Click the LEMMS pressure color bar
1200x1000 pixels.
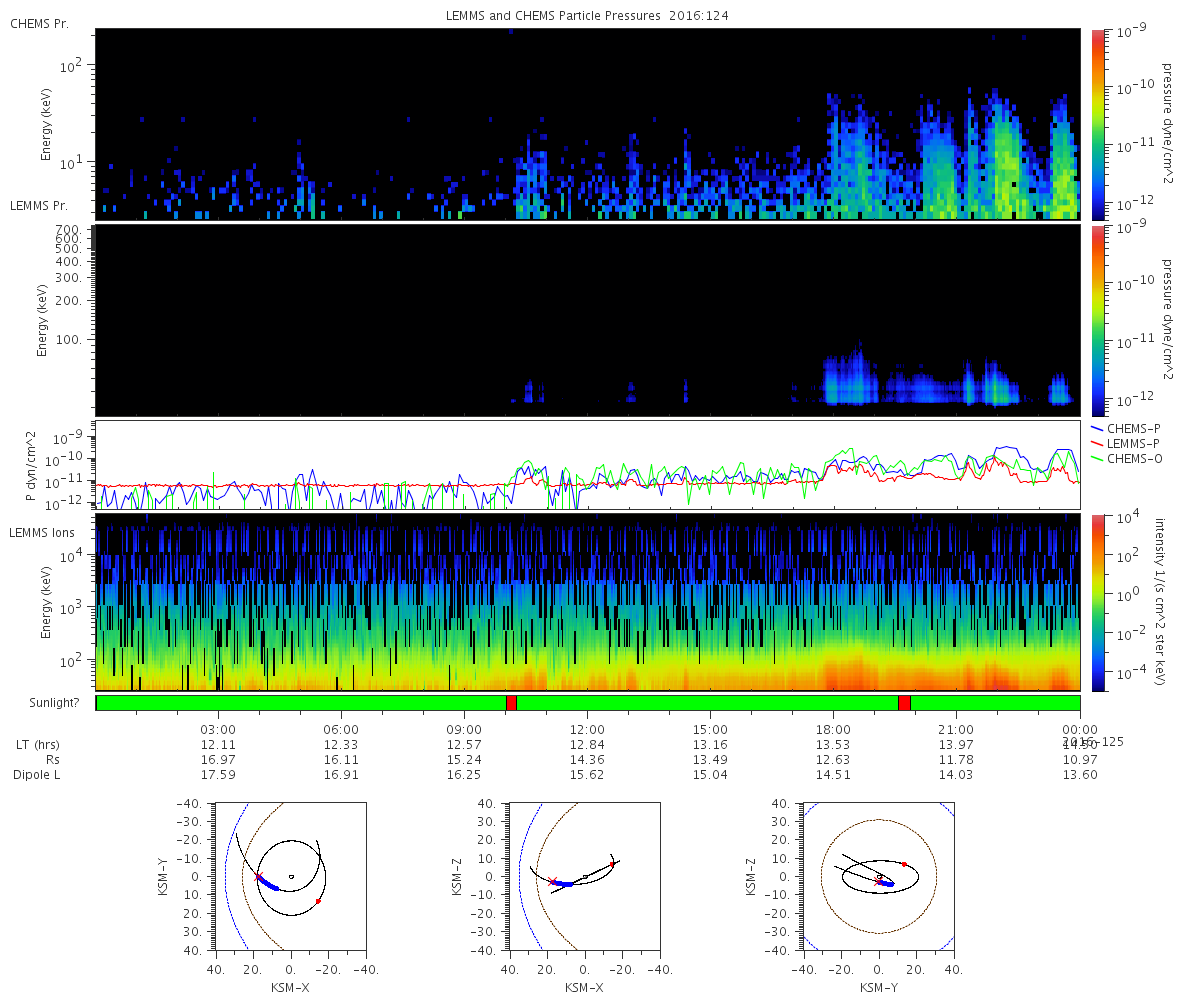coord(1097,320)
